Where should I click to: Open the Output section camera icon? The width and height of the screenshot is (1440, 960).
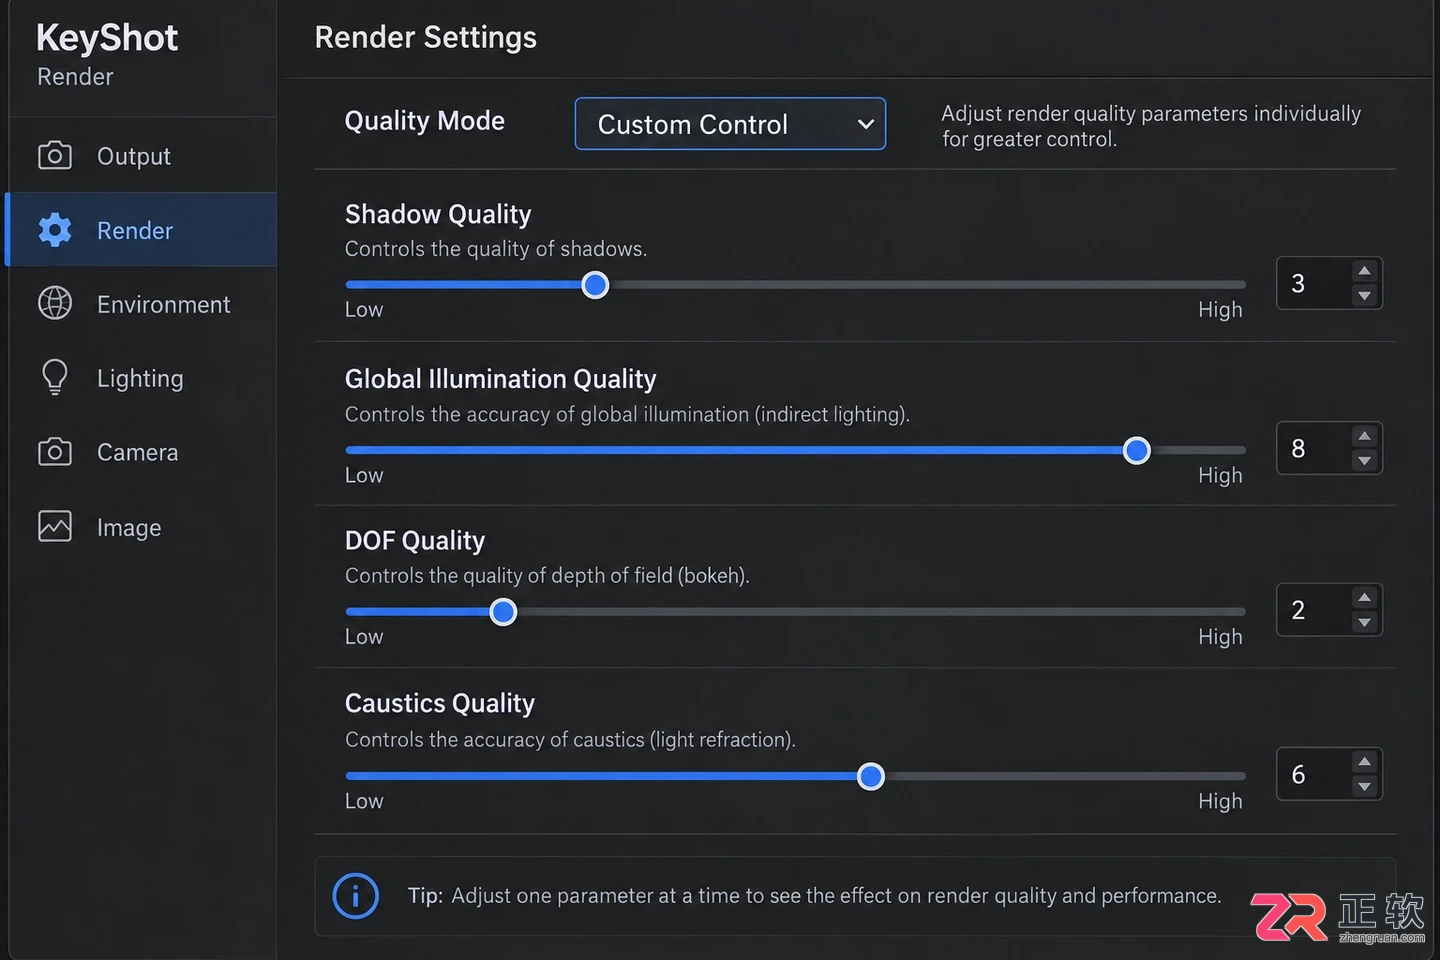click(x=55, y=155)
